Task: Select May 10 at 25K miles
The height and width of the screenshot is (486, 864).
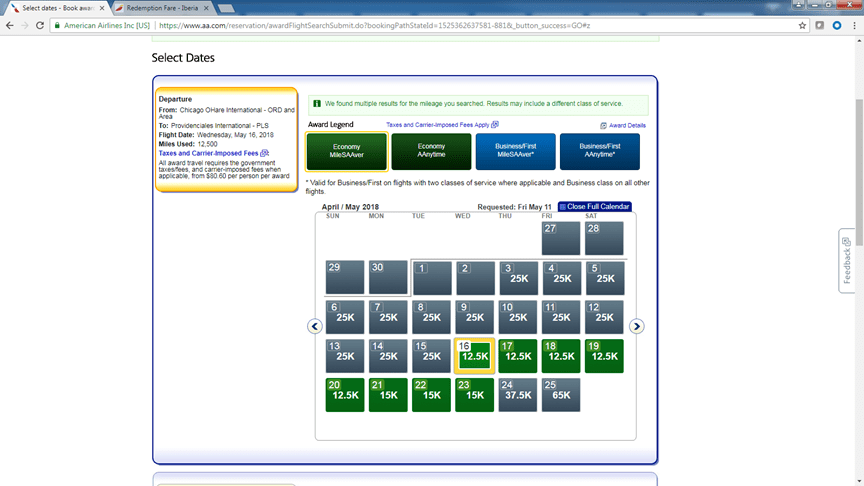Action: point(517,317)
